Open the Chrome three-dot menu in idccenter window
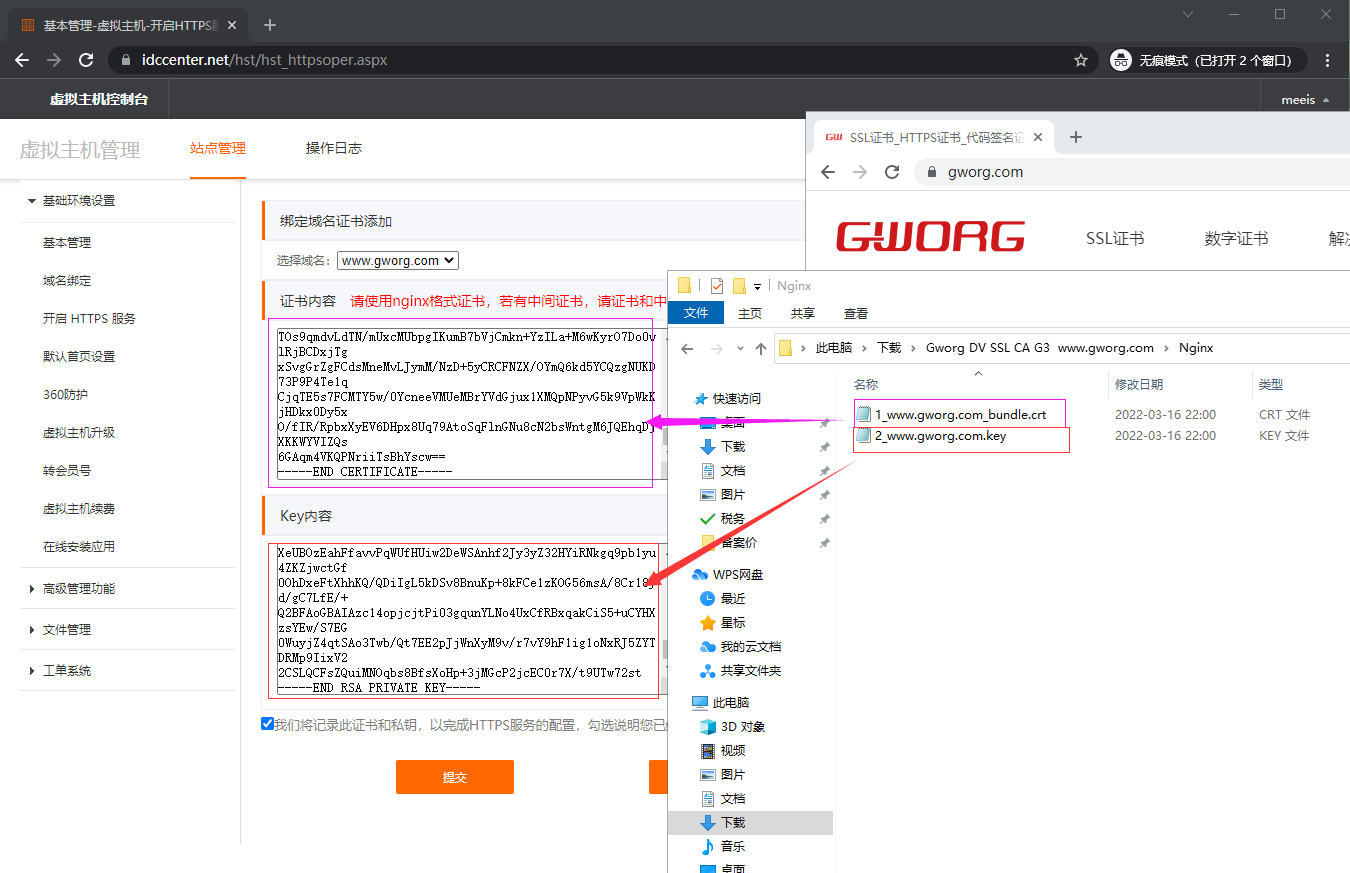 (1327, 60)
